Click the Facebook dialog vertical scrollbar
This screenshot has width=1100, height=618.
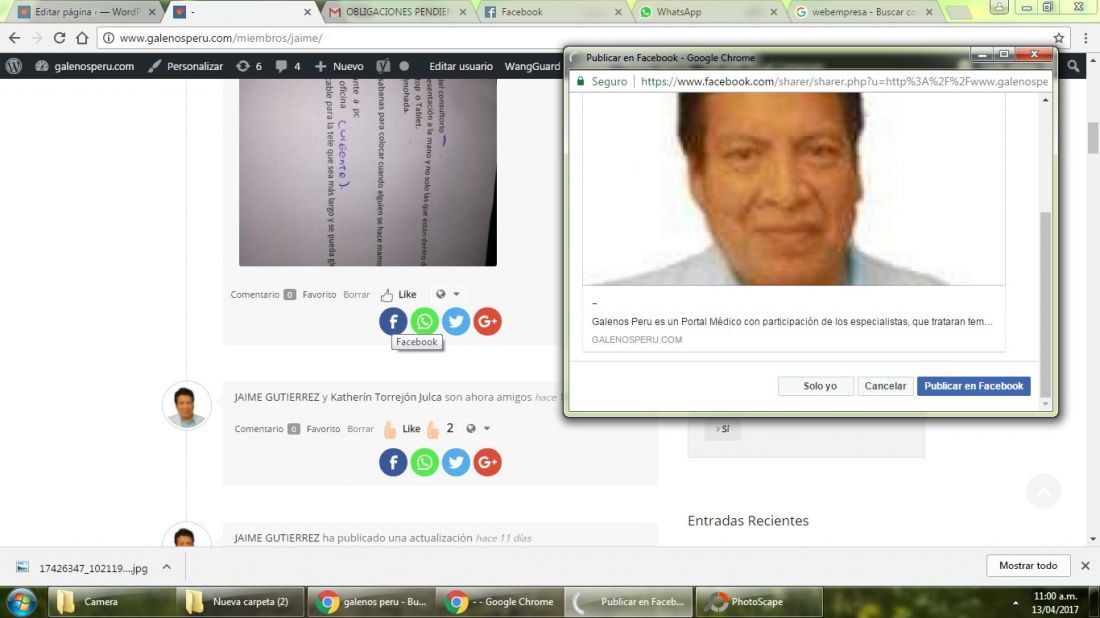click(x=1045, y=305)
